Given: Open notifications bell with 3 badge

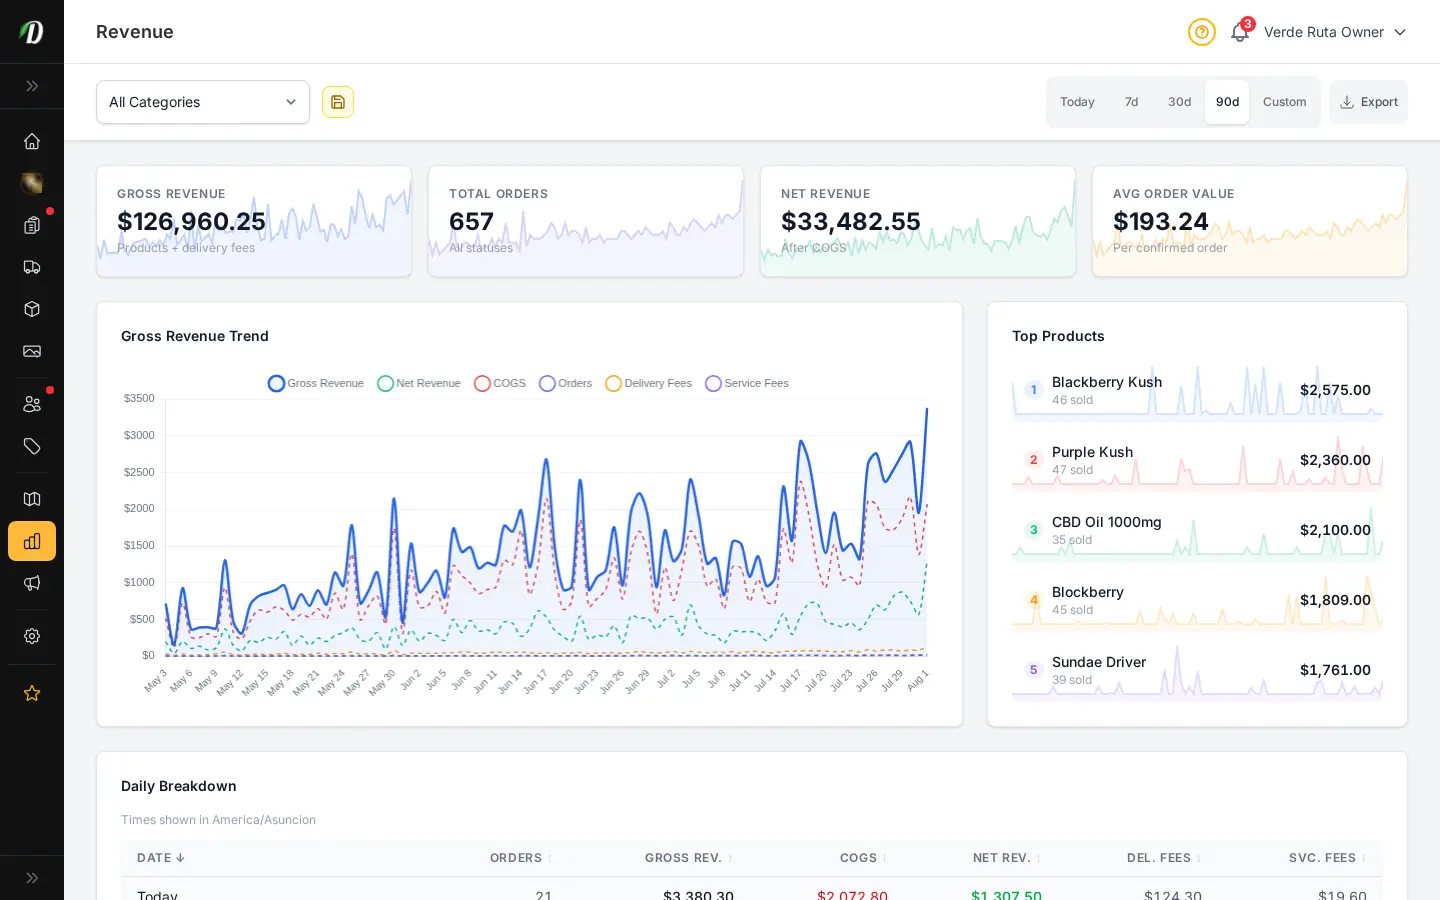Looking at the screenshot, I should [x=1240, y=32].
